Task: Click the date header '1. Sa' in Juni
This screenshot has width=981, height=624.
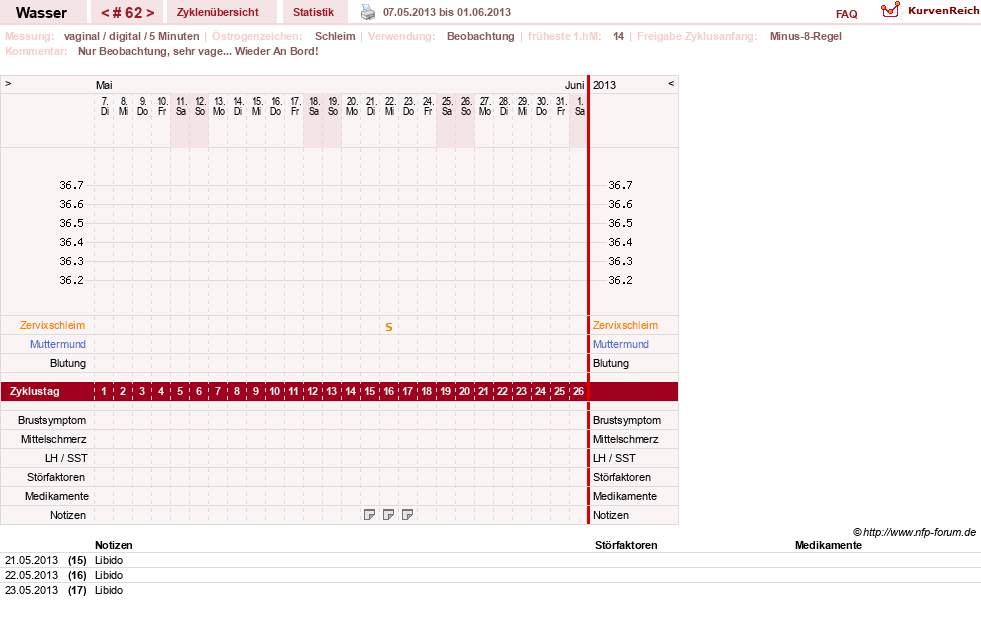Action: pos(580,106)
